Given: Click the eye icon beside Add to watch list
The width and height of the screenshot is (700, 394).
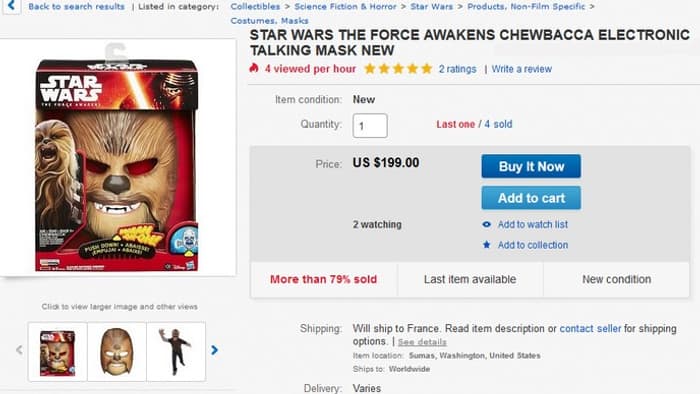Looking at the screenshot, I should coord(487,224).
